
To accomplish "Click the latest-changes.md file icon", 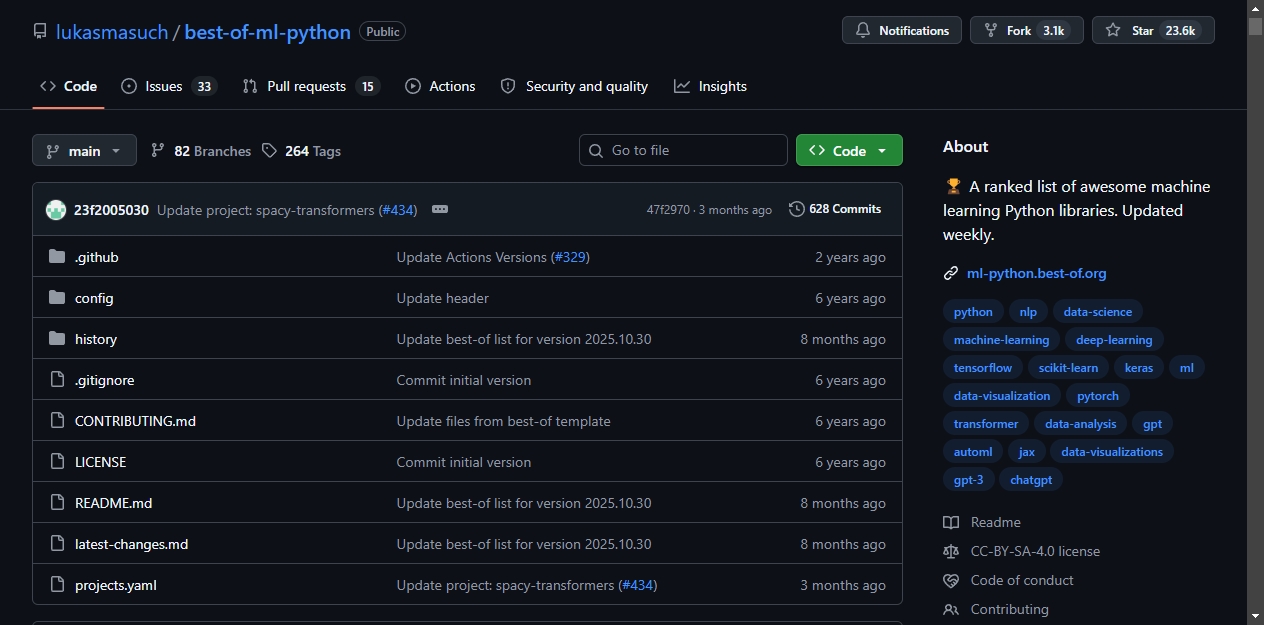I will (57, 544).
